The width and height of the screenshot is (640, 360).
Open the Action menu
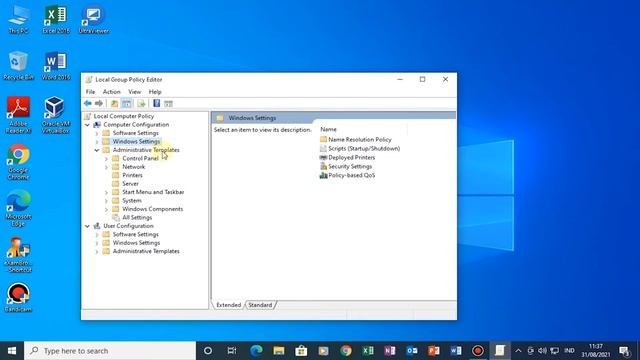[x=111, y=92]
